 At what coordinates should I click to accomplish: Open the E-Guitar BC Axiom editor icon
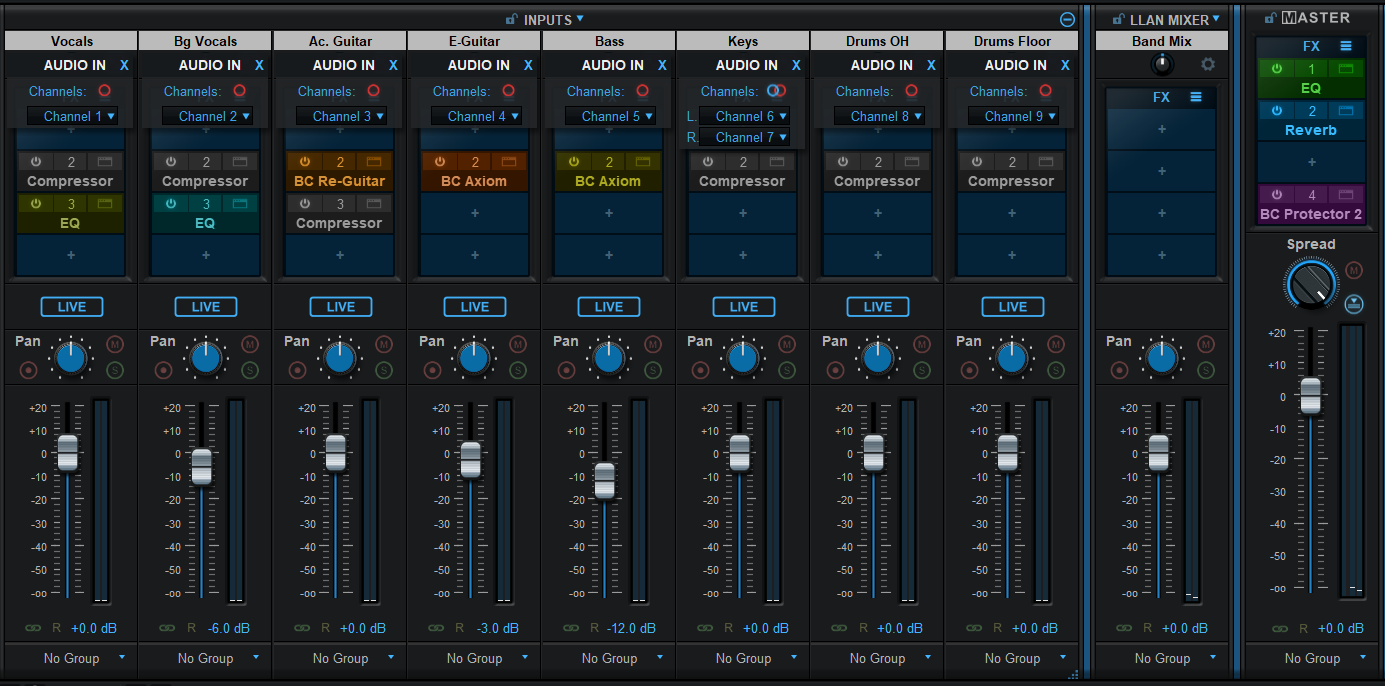point(509,161)
